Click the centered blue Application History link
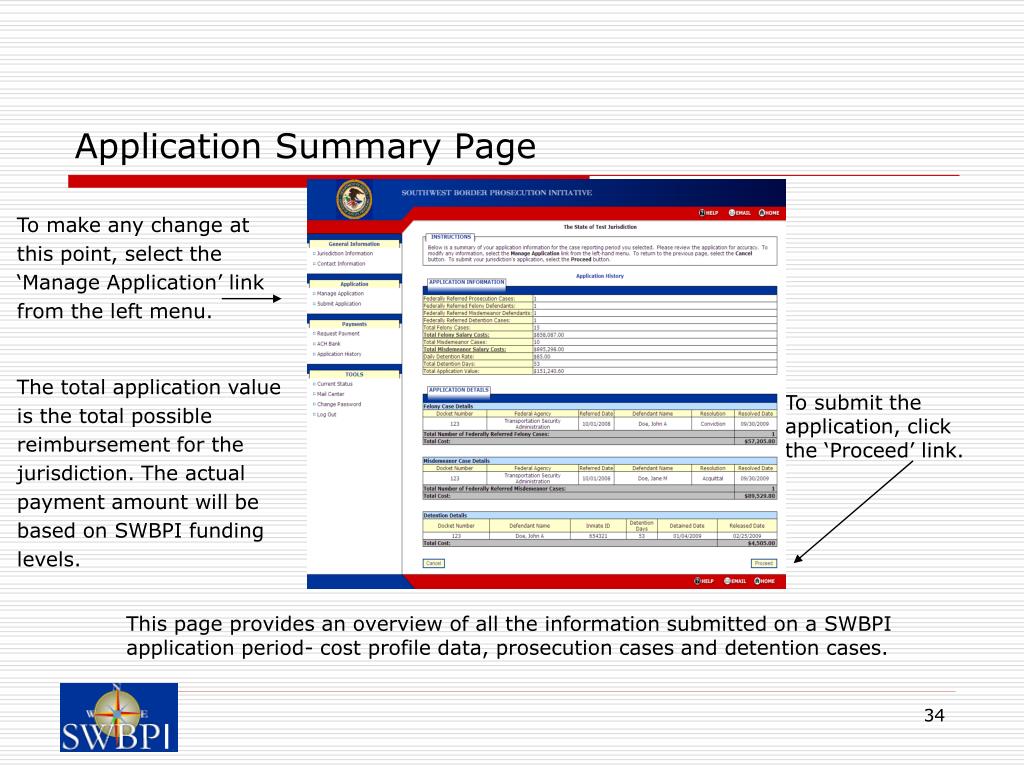Screen dimensions: 1024x768 pyautogui.click(x=600, y=276)
